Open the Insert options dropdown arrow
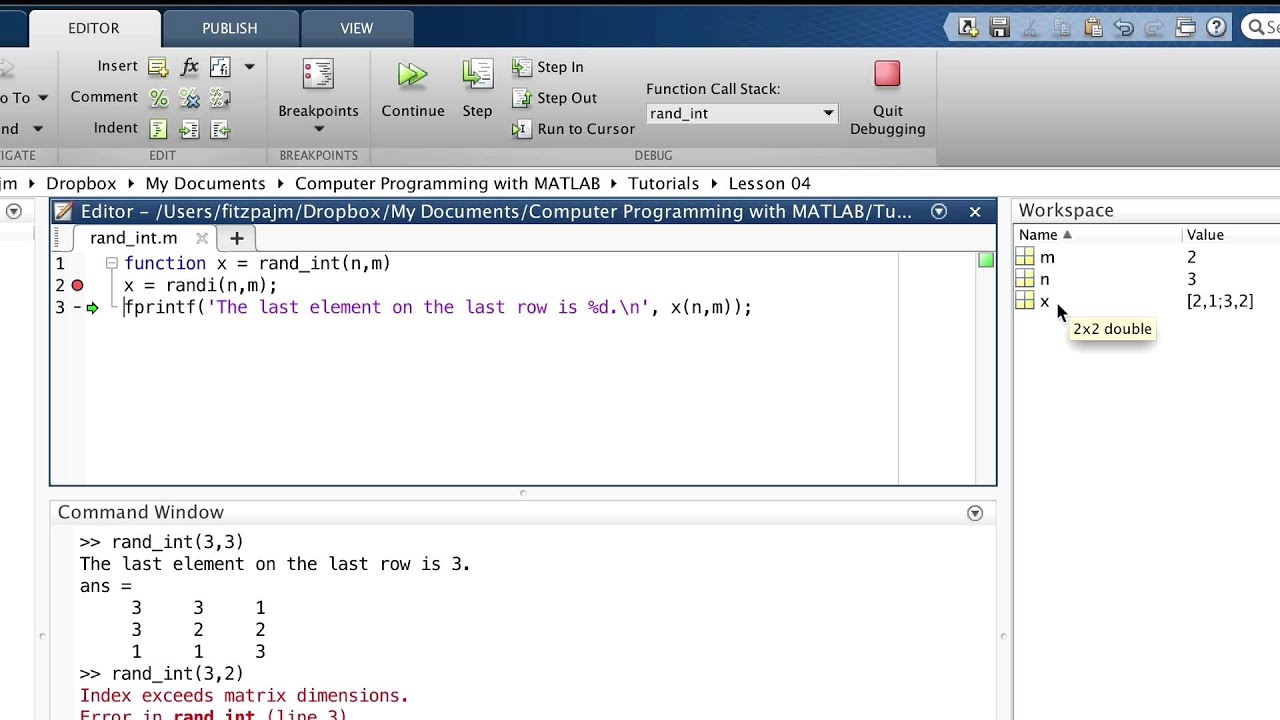Image resolution: width=1280 pixels, height=720 pixels. point(249,67)
